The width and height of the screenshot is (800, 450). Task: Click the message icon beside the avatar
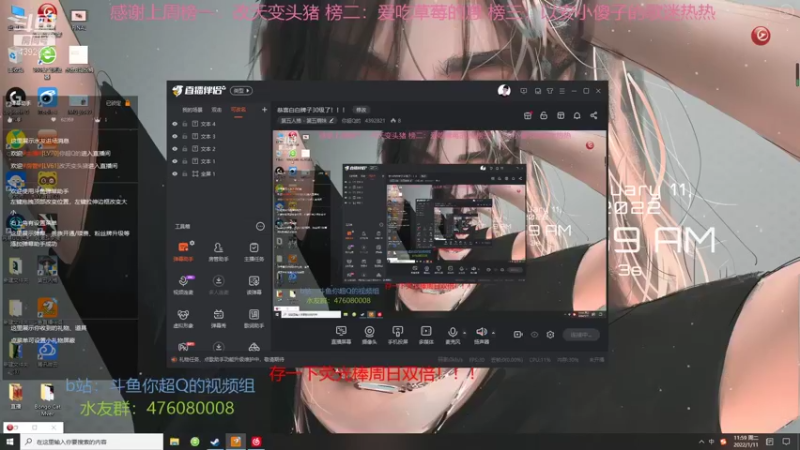[x=523, y=91]
